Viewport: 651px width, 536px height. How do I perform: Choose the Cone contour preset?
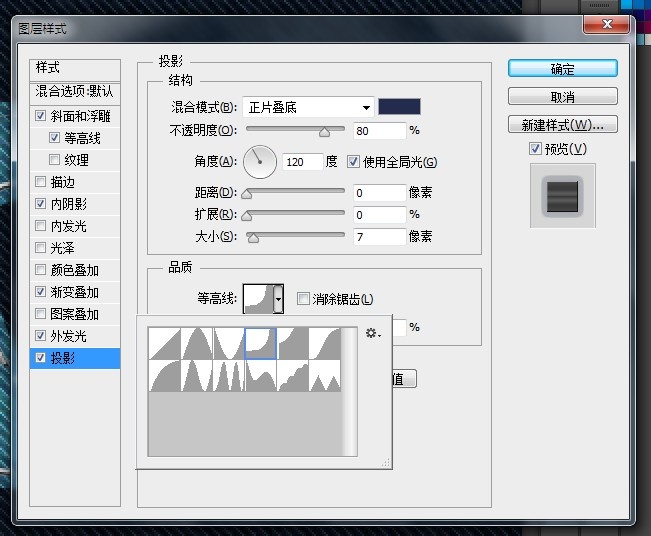click(197, 343)
